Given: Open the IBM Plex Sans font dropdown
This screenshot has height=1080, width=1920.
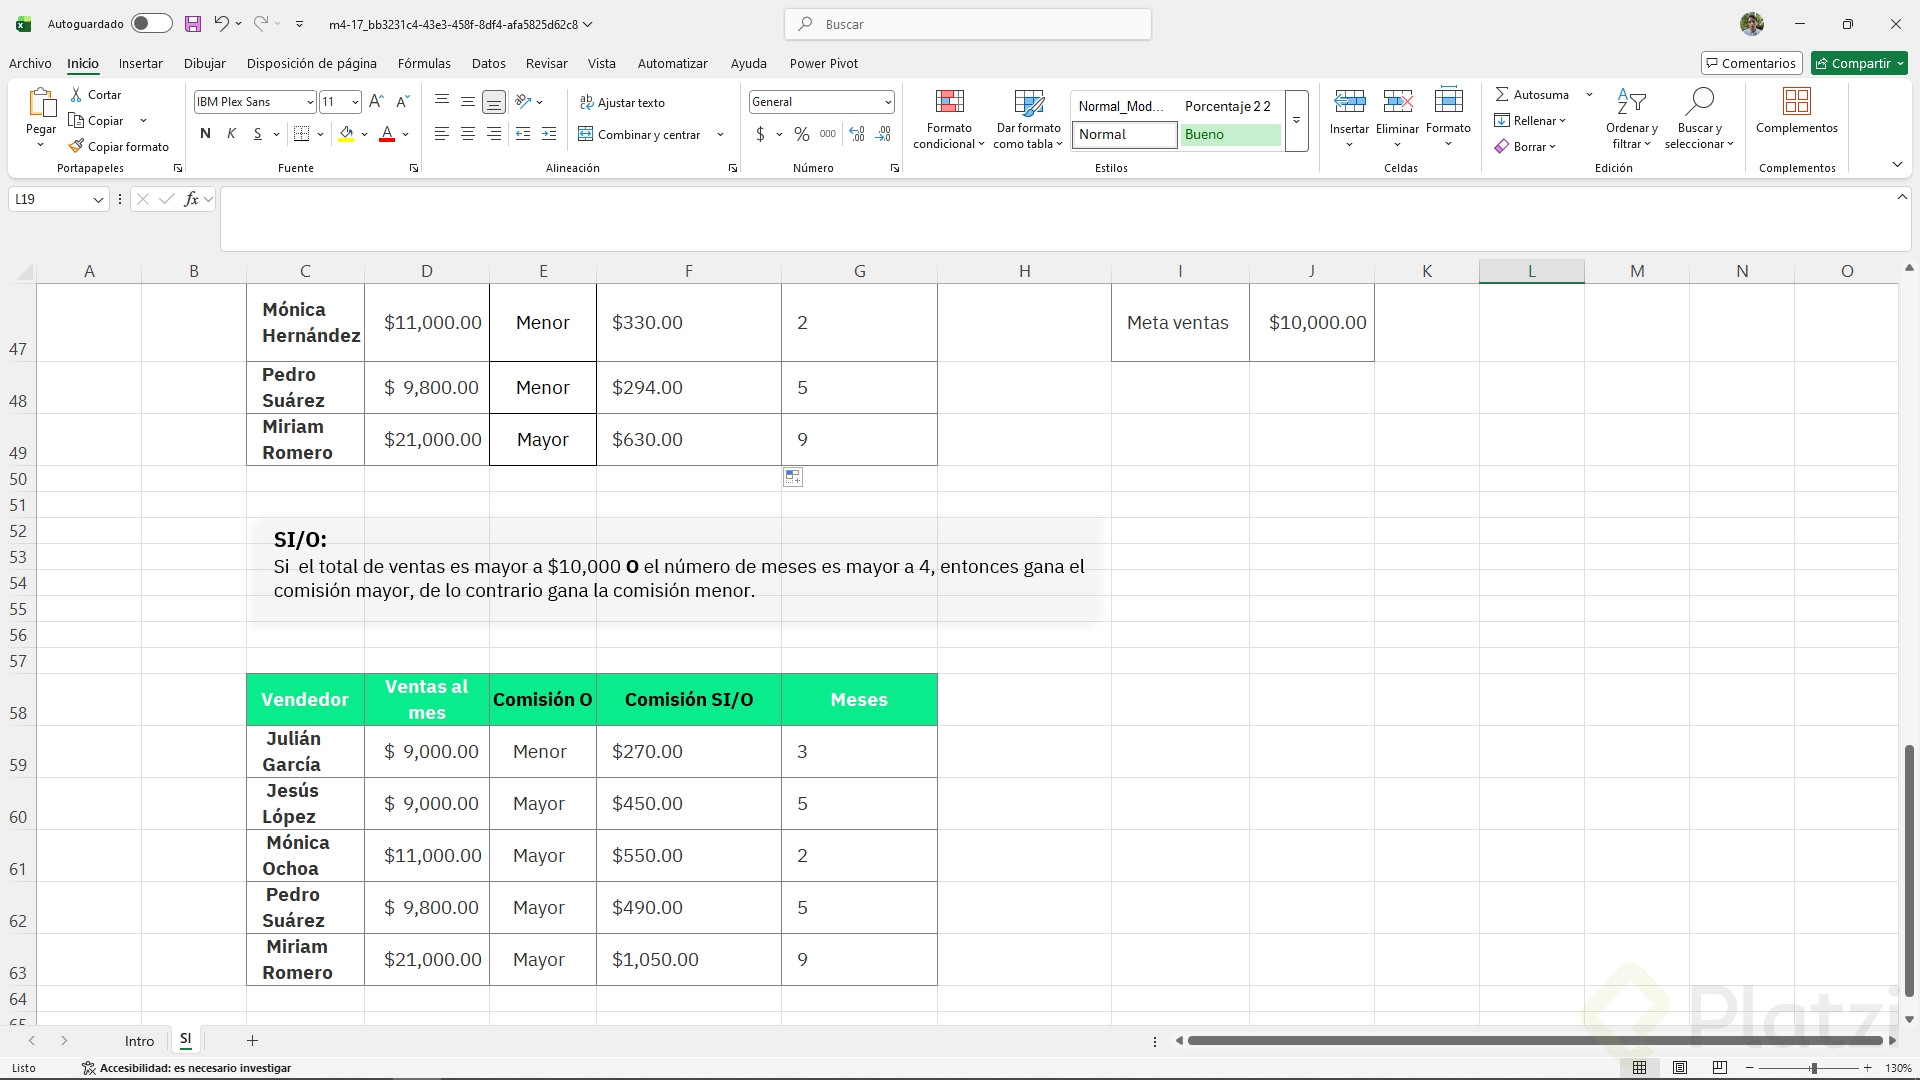Looking at the screenshot, I should coord(310,102).
